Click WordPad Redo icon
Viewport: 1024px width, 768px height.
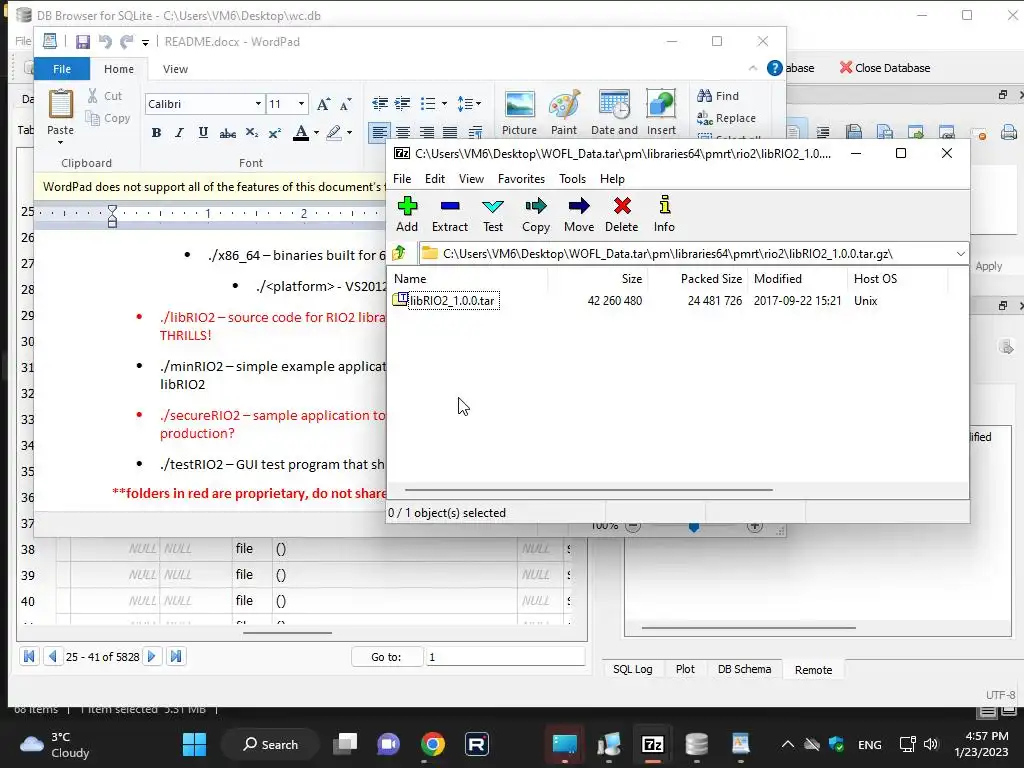pyautogui.click(x=127, y=42)
